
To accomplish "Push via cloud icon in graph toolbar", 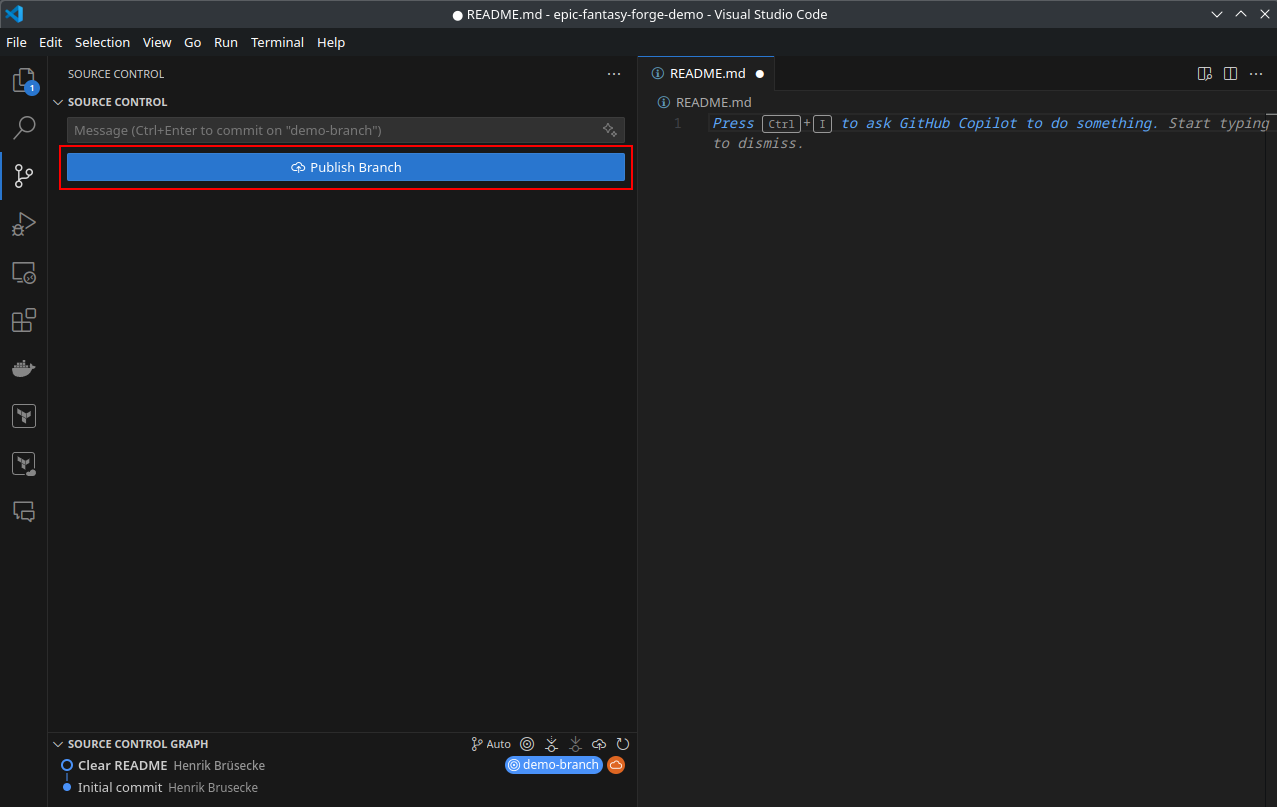I will tap(599, 744).
